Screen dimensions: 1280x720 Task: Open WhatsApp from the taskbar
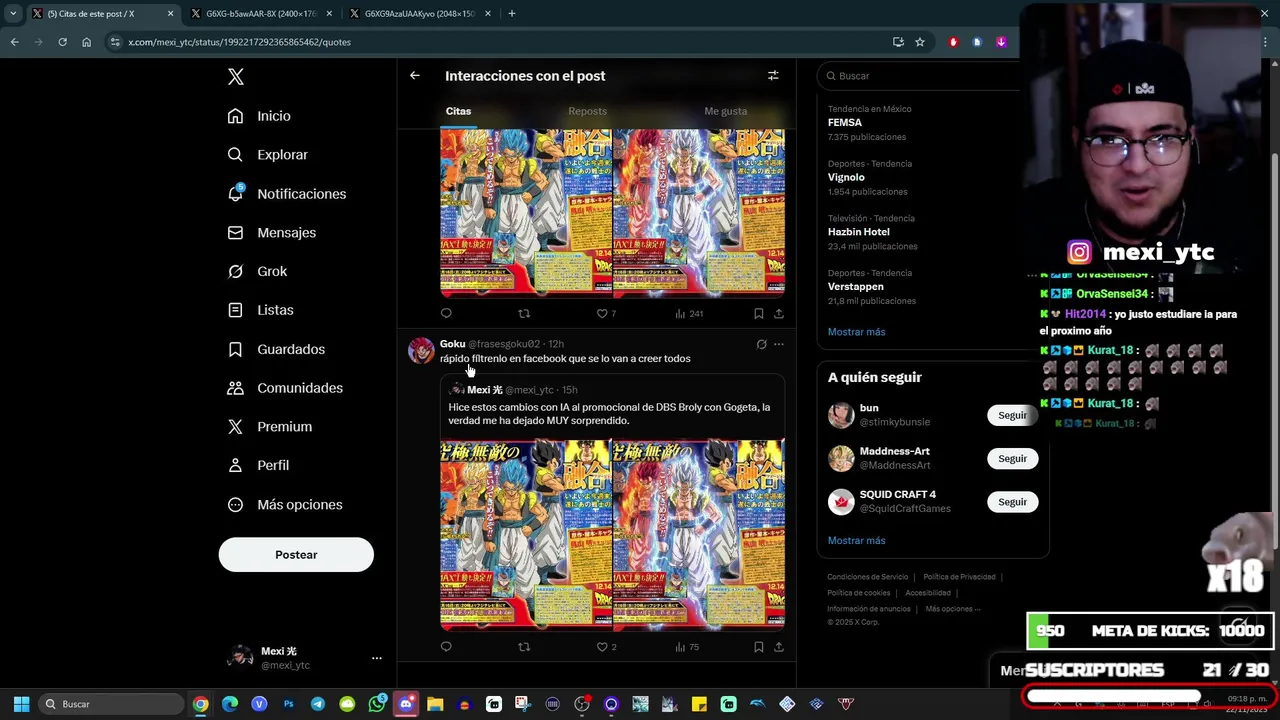[377, 704]
